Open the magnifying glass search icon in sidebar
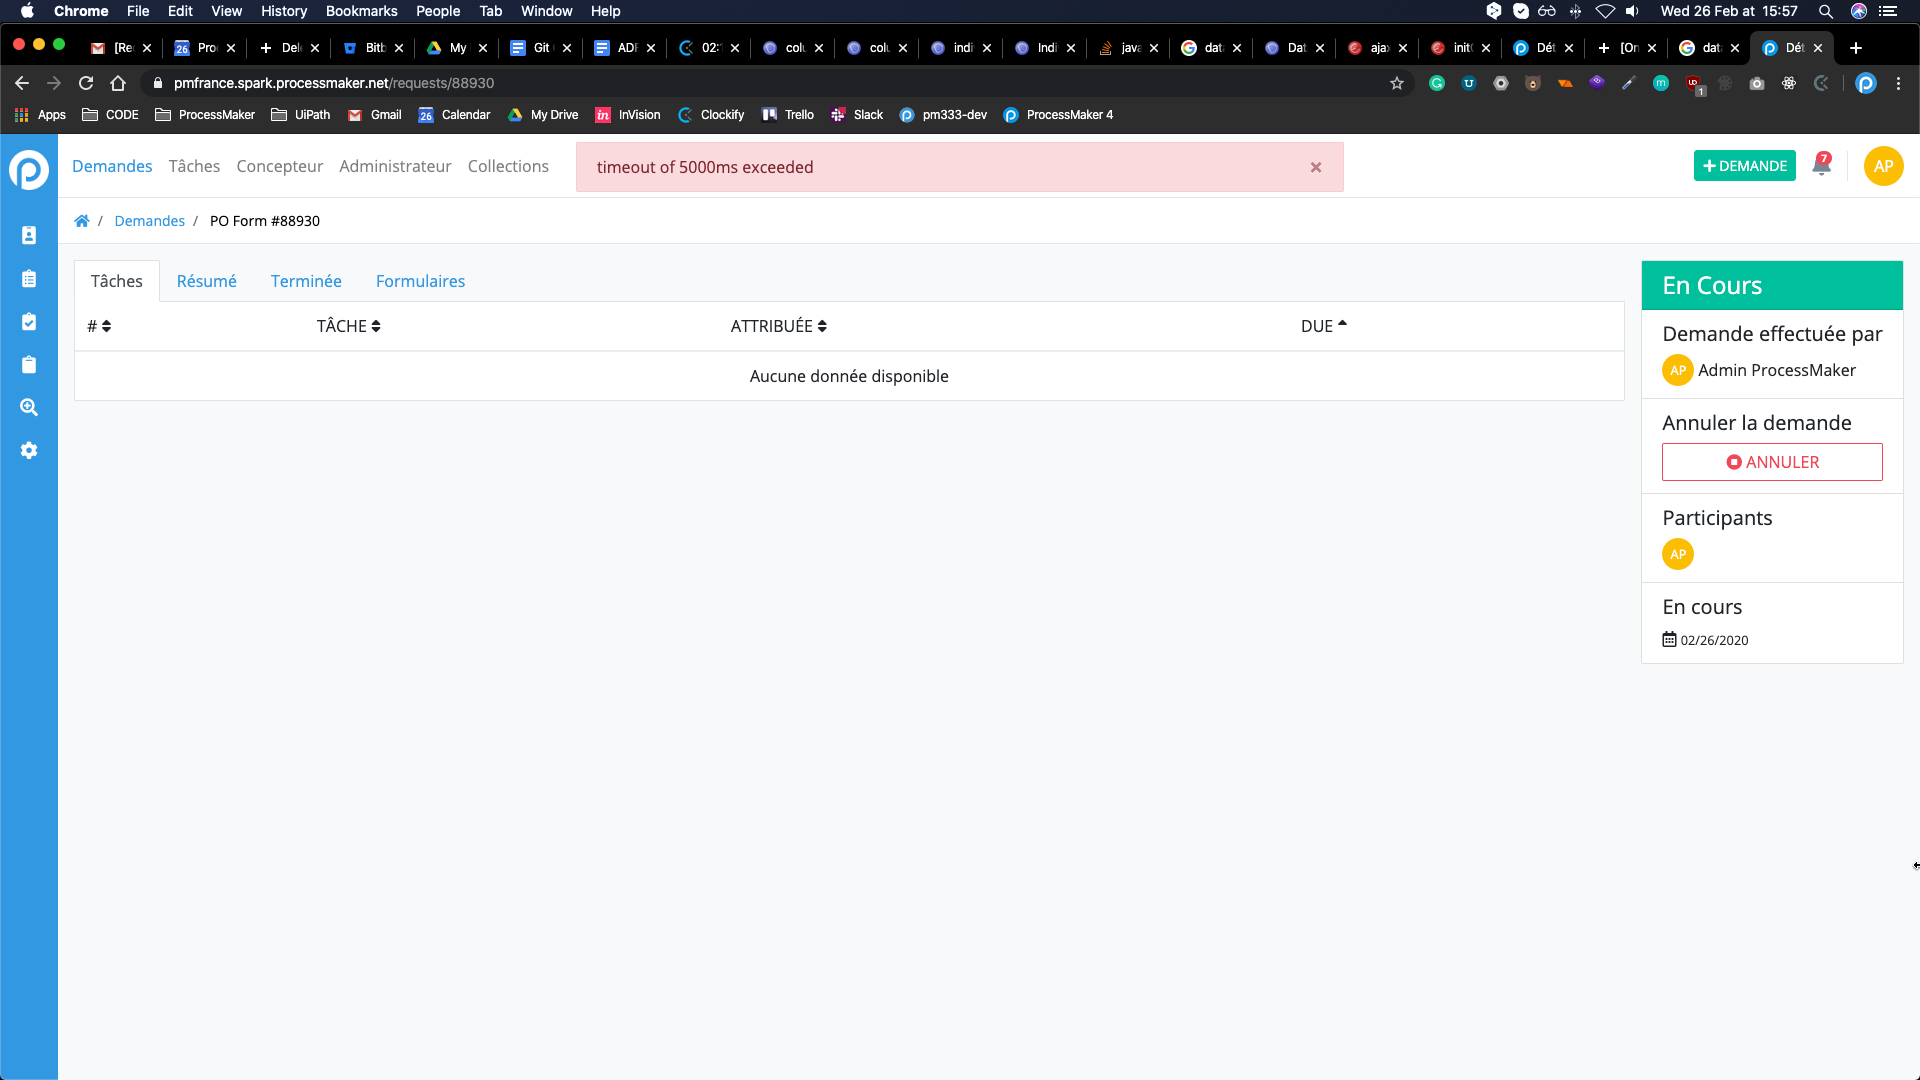The width and height of the screenshot is (1920, 1080). pos(29,407)
